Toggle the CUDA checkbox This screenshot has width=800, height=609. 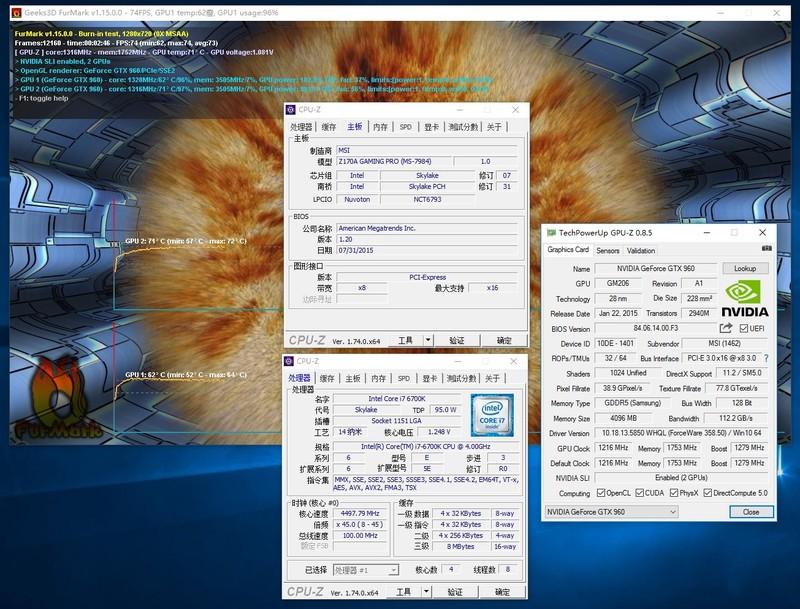pyautogui.click(x=639, y=493)
